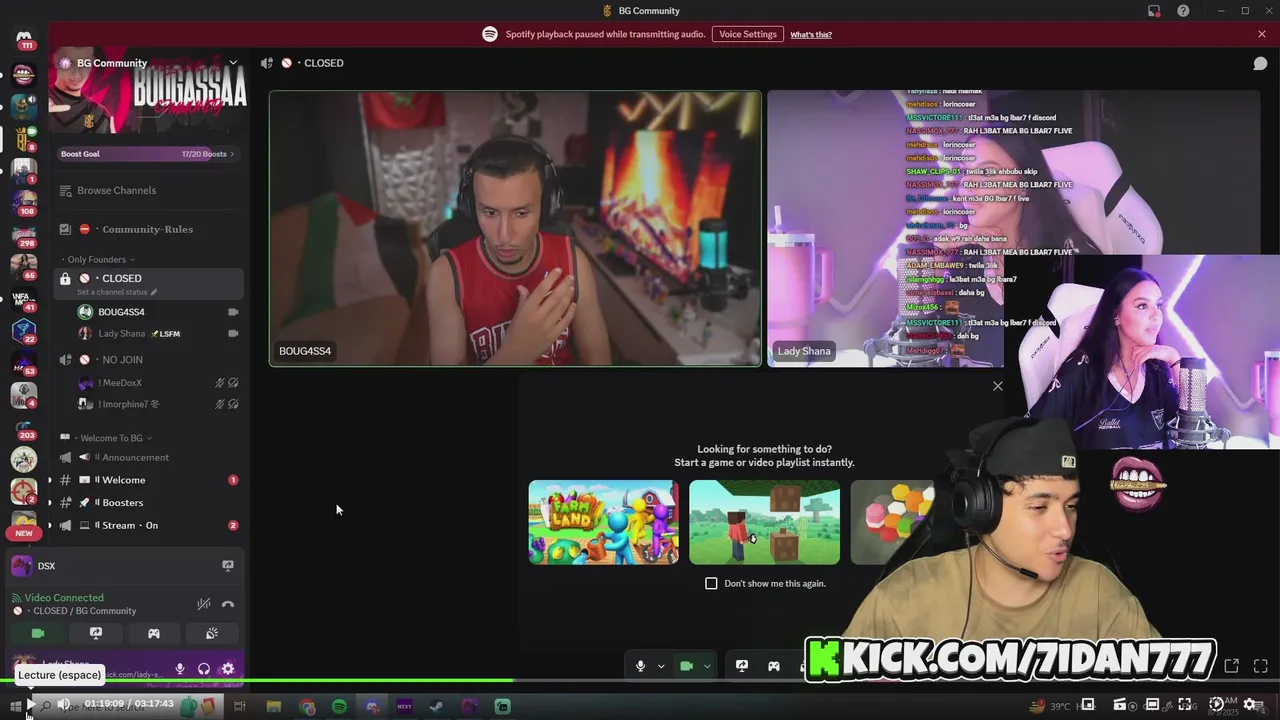Open User Settings gear in user panel

[x=228, y=669]
